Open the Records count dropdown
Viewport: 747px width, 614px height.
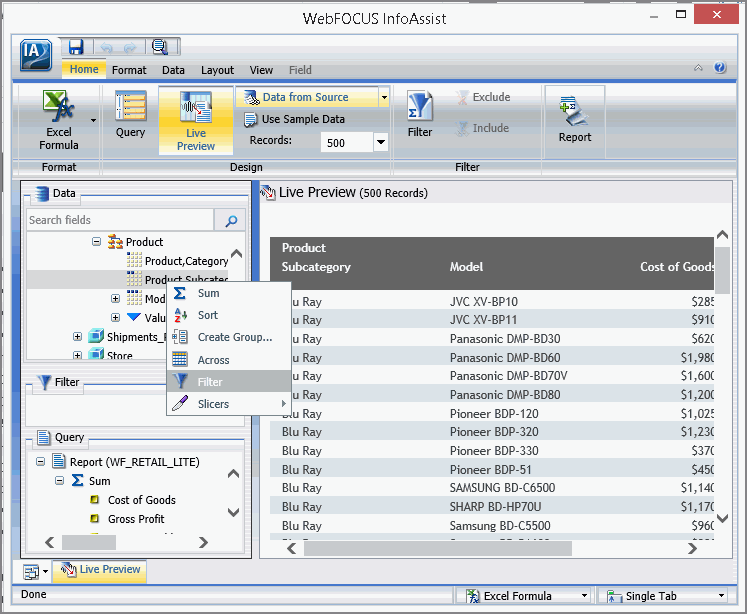[x=381, y=142]
